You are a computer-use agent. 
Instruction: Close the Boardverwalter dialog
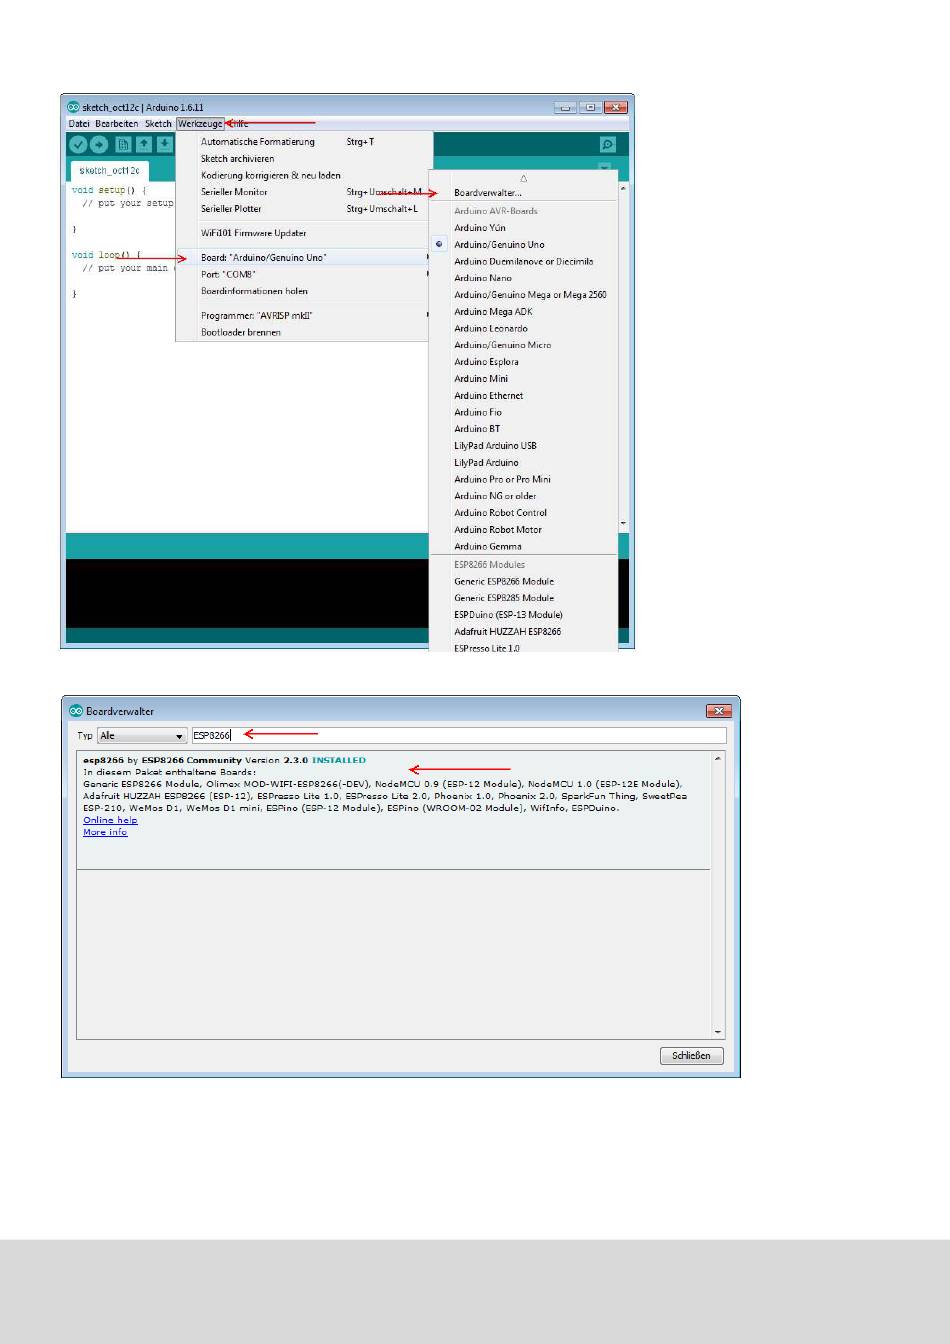pos(719,711)
